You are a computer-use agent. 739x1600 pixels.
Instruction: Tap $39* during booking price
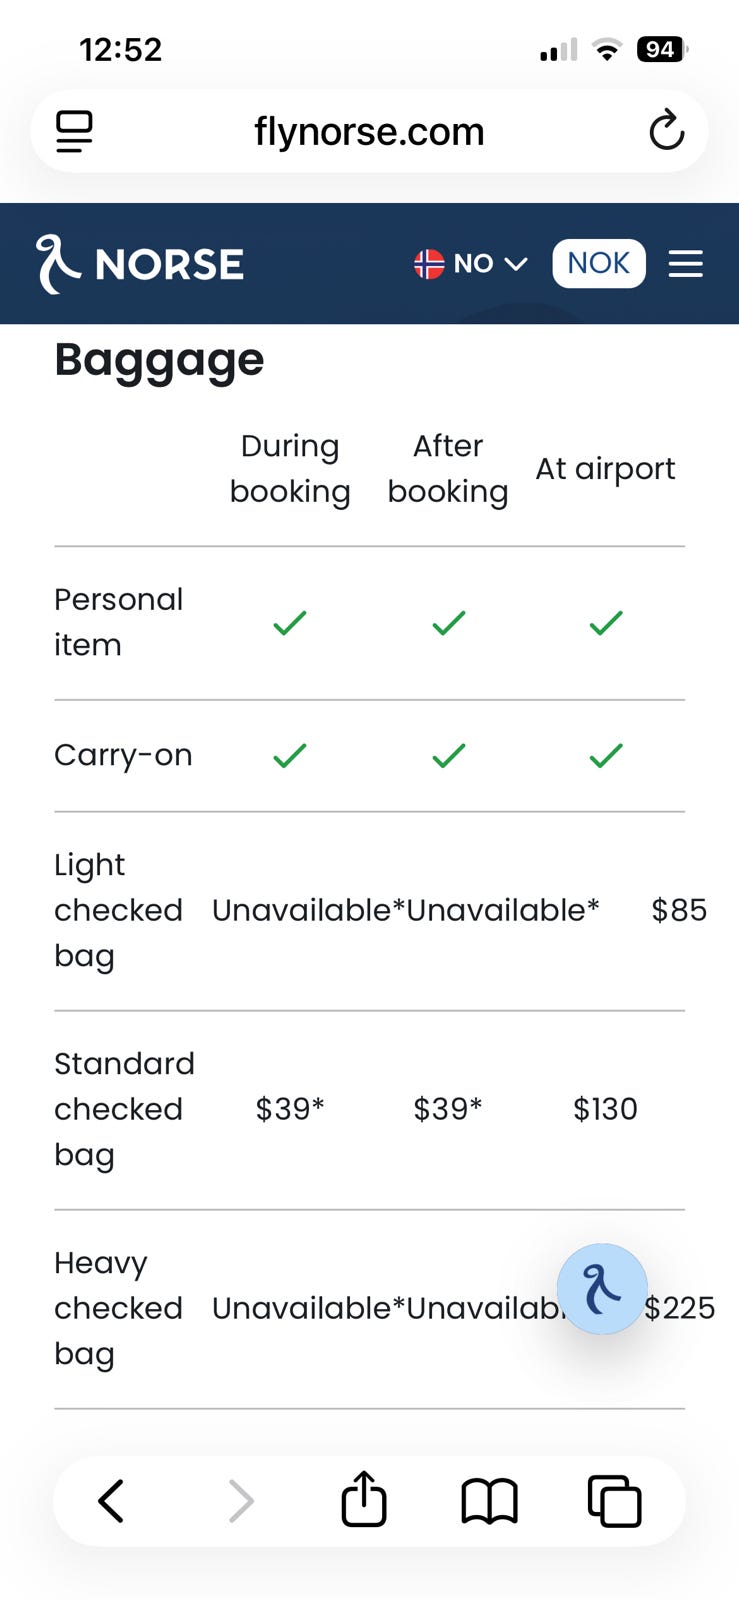point(290,1109)
